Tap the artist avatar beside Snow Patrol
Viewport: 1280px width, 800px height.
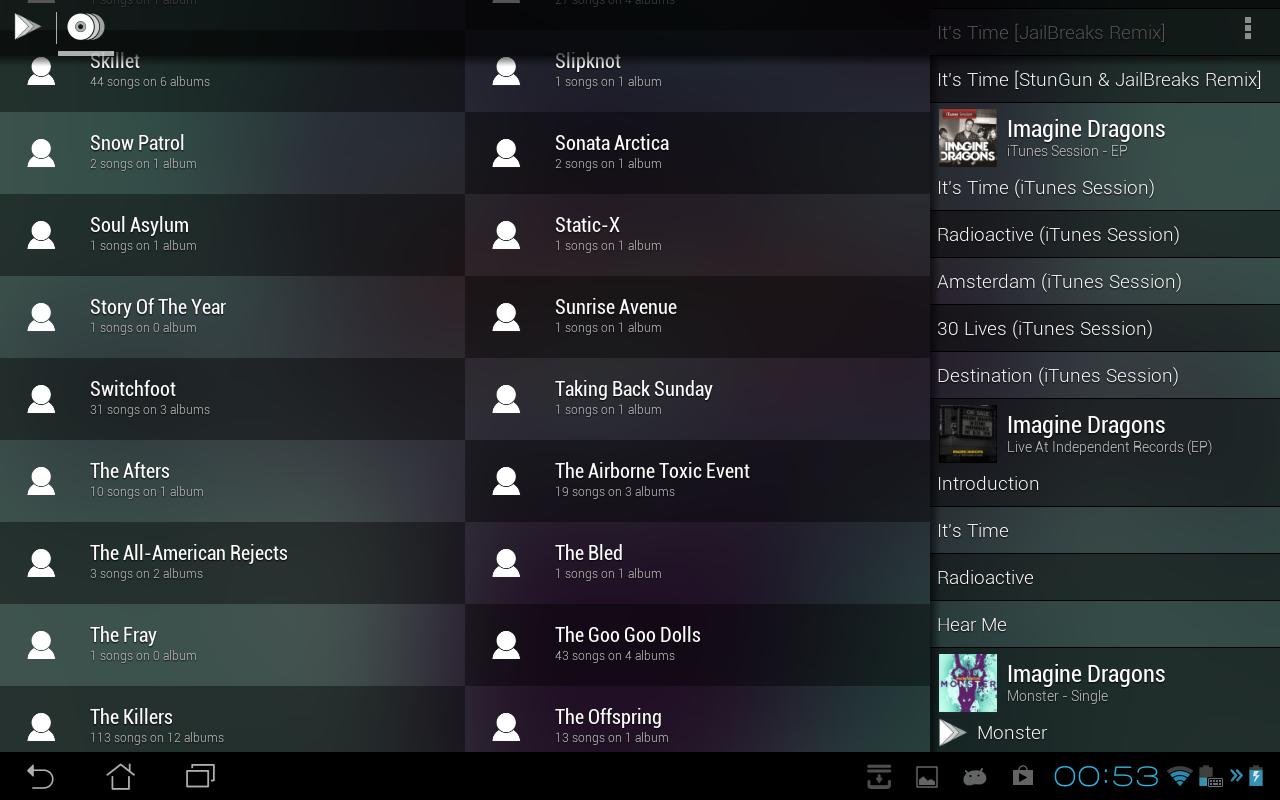[x=41, y=152]
